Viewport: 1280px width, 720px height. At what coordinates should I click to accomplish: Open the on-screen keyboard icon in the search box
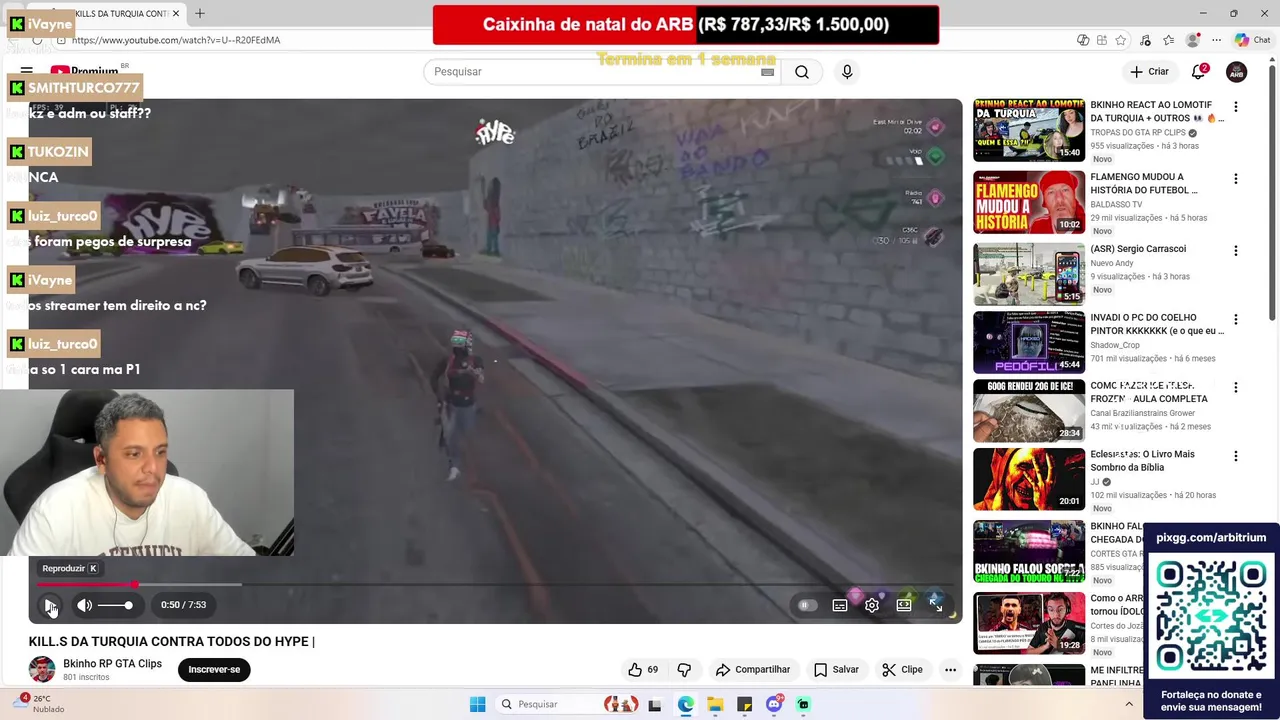[x=767, y=72]
